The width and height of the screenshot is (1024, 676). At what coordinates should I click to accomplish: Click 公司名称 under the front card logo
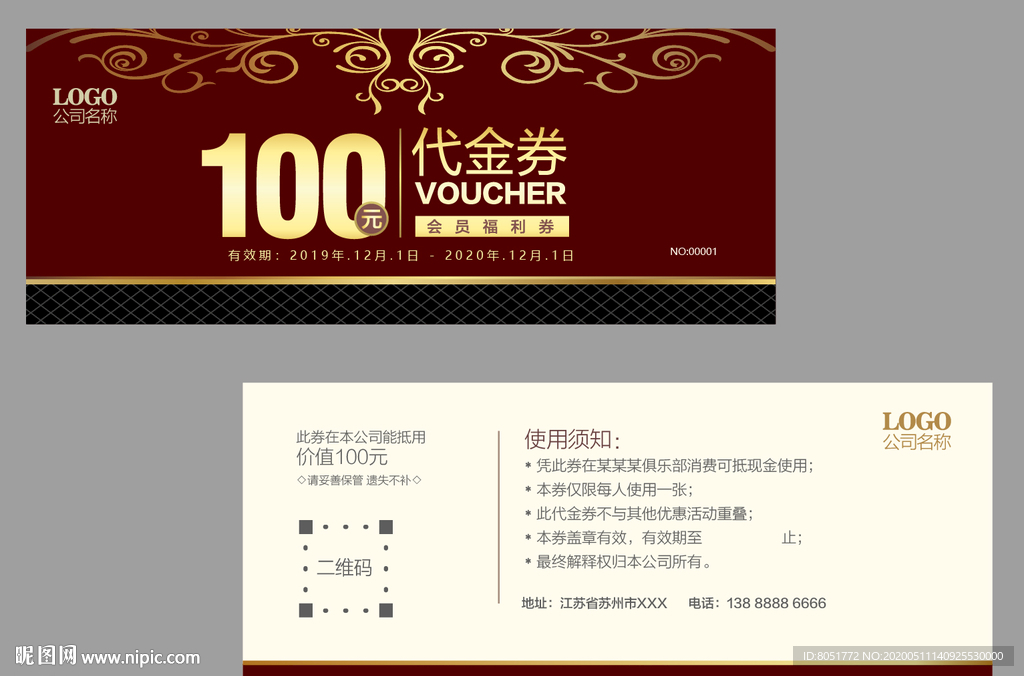click(85, 116)
